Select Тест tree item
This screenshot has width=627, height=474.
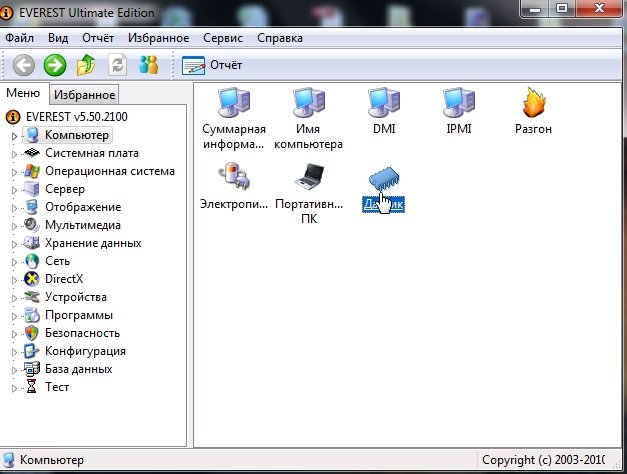click(47, 387)
